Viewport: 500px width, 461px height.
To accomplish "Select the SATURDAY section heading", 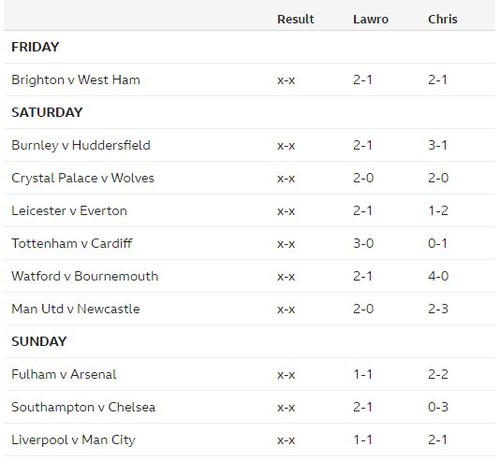I will coord(47,112).
